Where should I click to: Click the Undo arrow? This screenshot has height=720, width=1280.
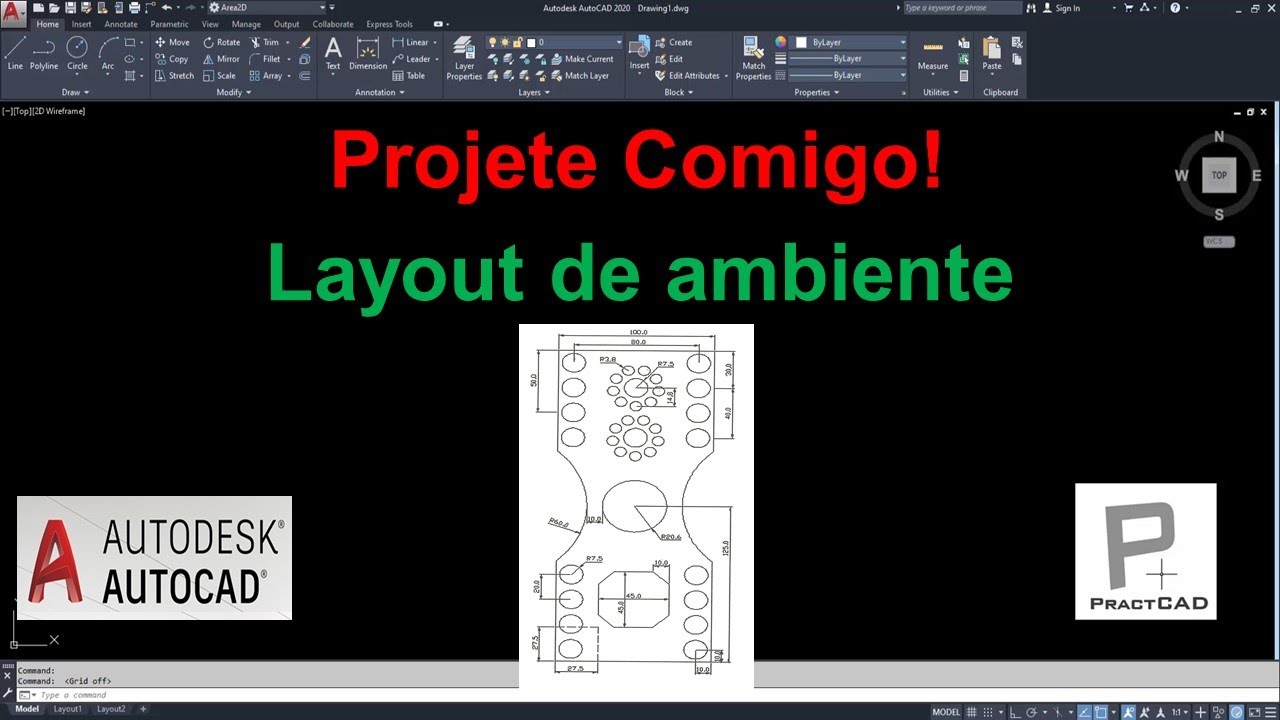pyautogui.click(x=166, y=7)
